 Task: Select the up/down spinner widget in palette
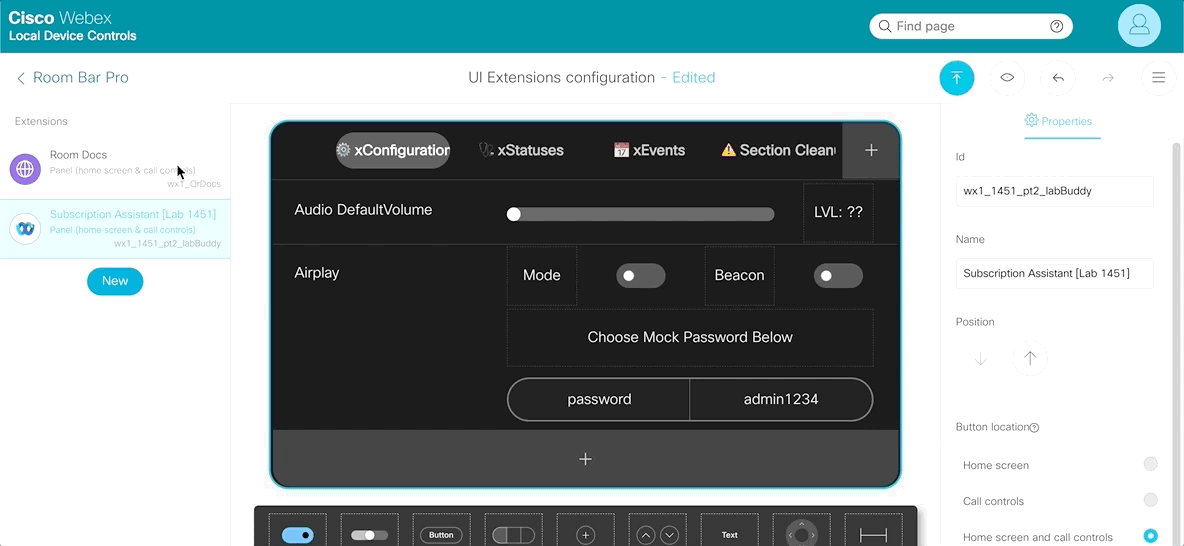(657, 535)
